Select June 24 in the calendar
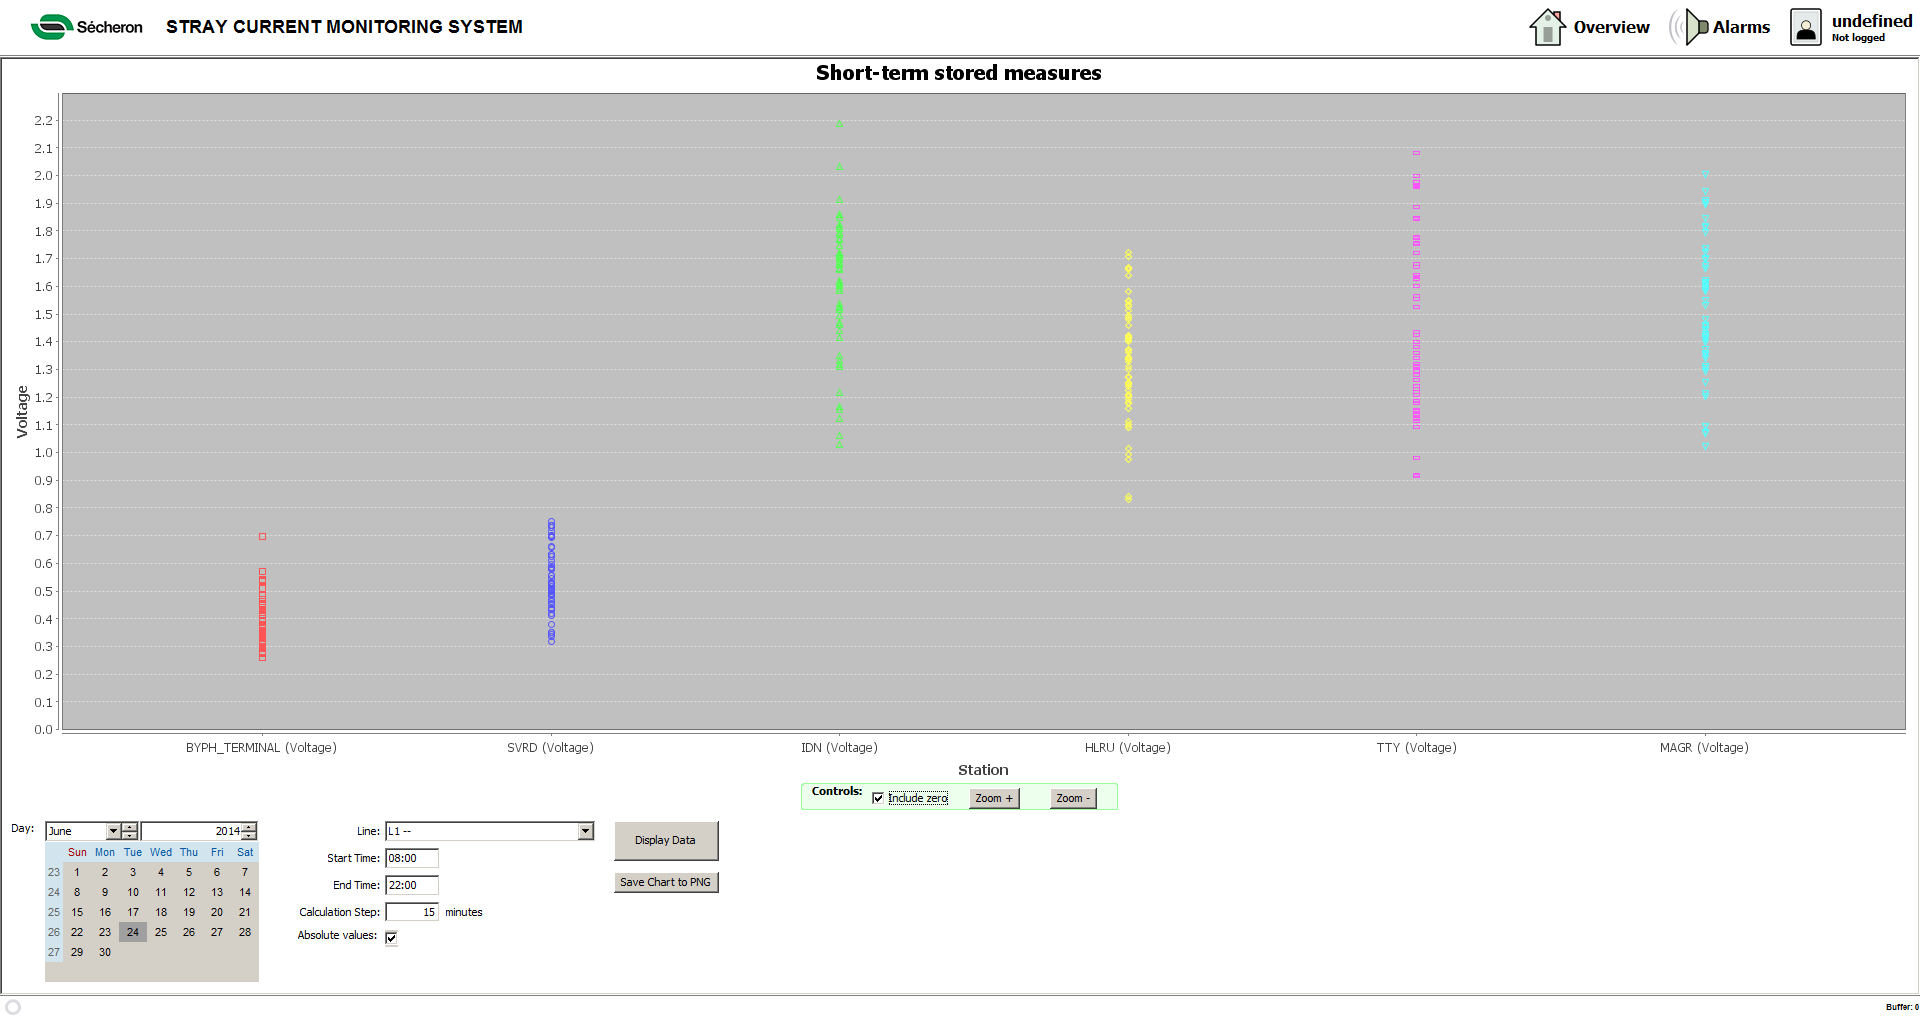This screenshot has width=1920, height=1017. click(x=133, y=932)
